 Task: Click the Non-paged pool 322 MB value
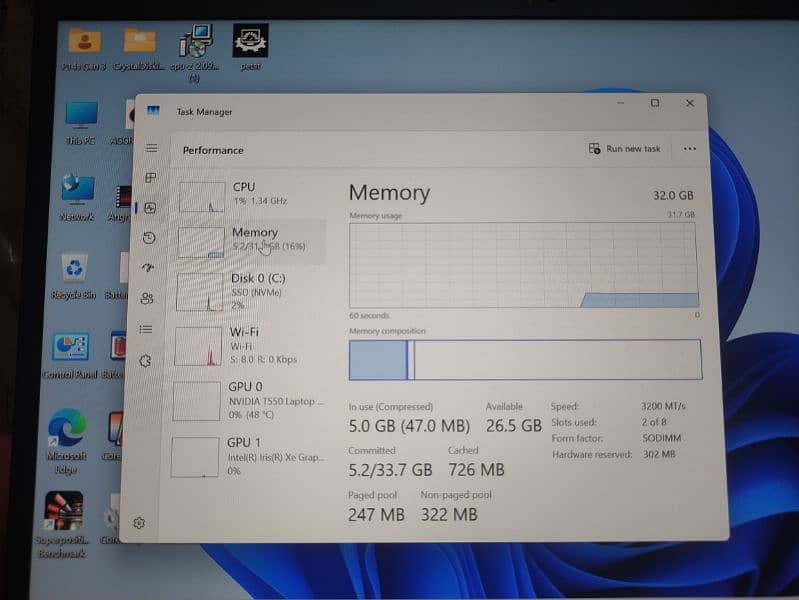[x=449, y=514]
